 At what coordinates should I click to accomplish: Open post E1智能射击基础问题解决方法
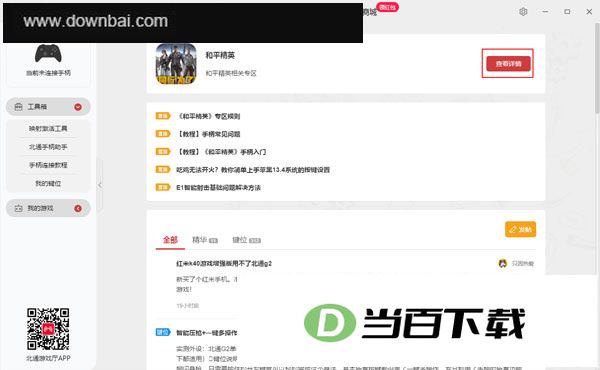[218, 188]
